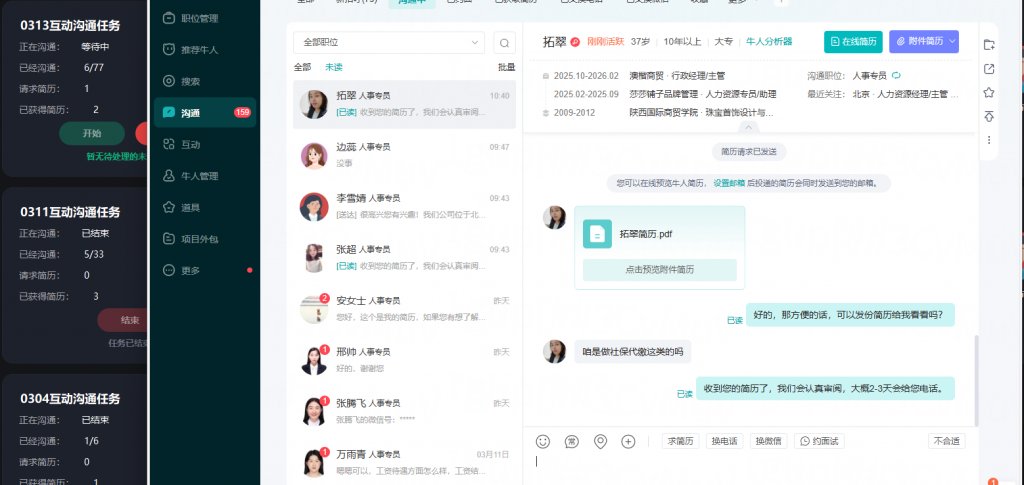Click the add-to-folder icon in right sidebar

coord(989,45)
